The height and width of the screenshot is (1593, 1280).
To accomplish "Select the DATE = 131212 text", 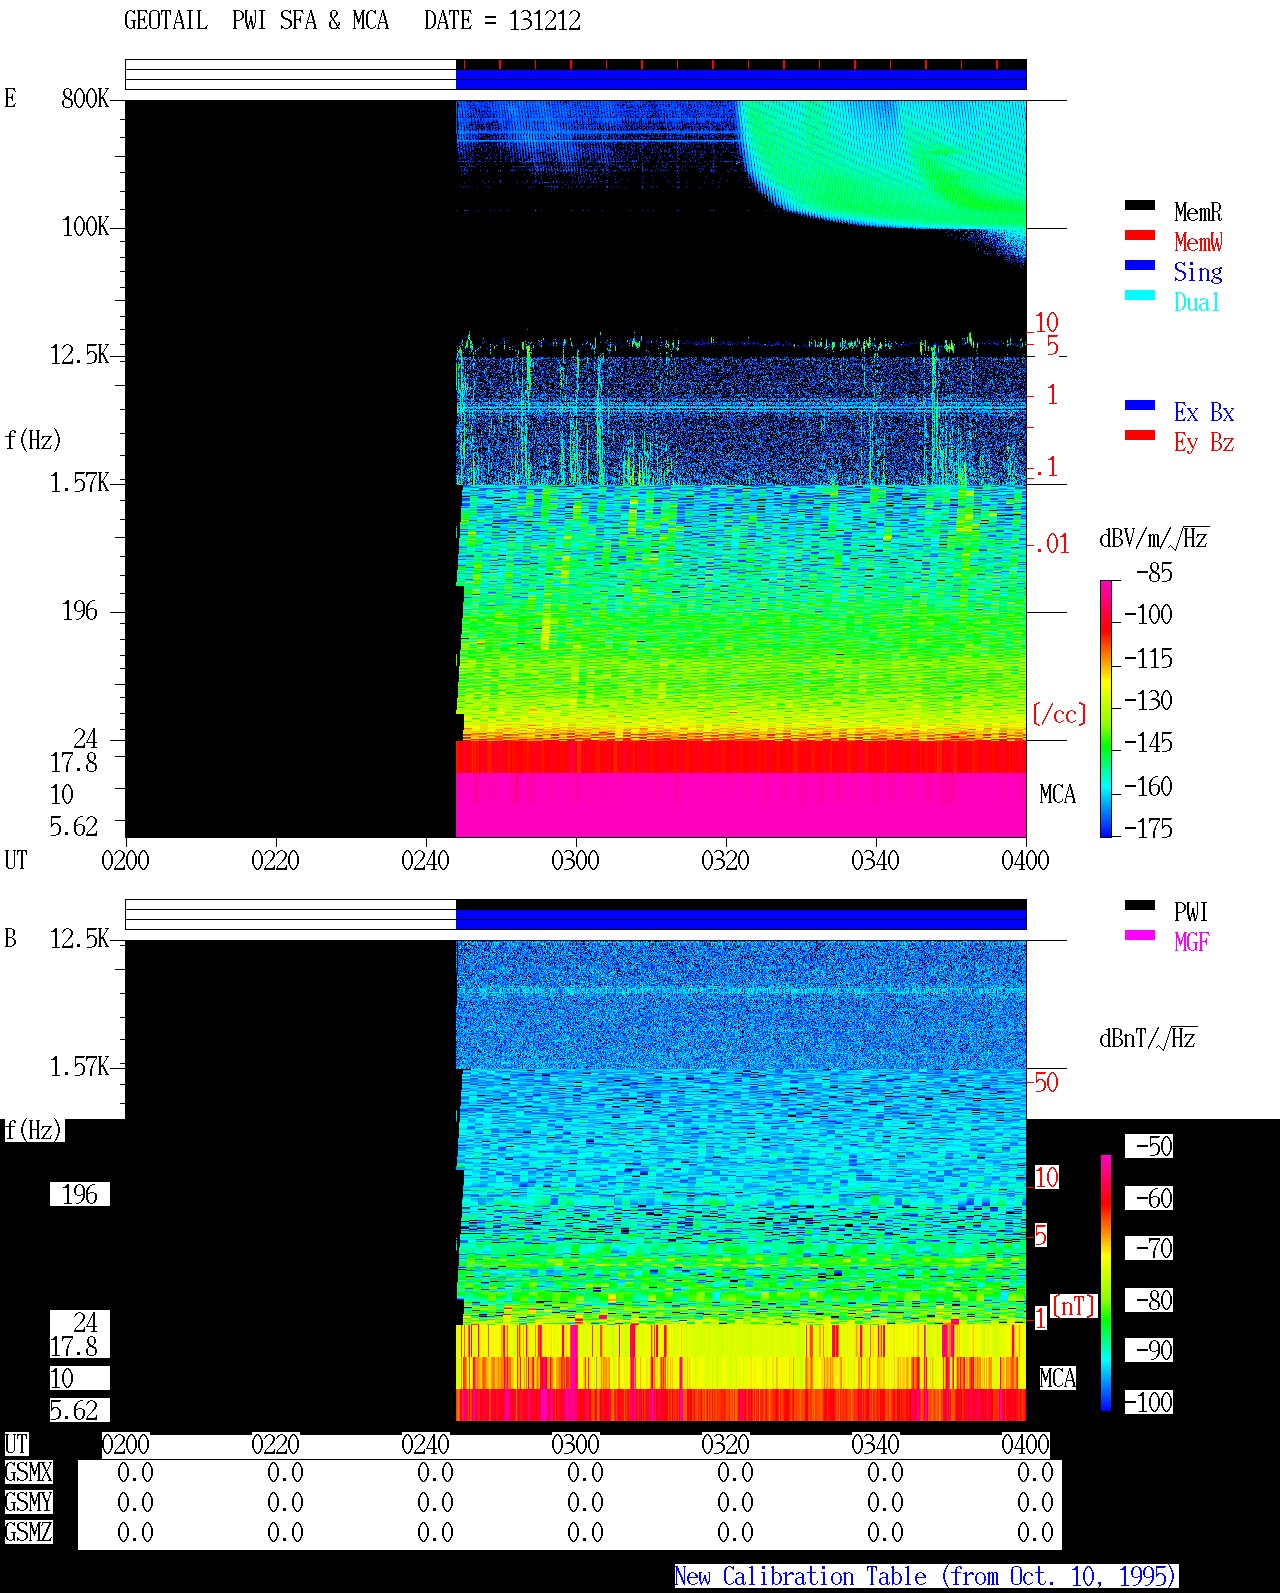I will pyautogui.click(x=502, y=21).
